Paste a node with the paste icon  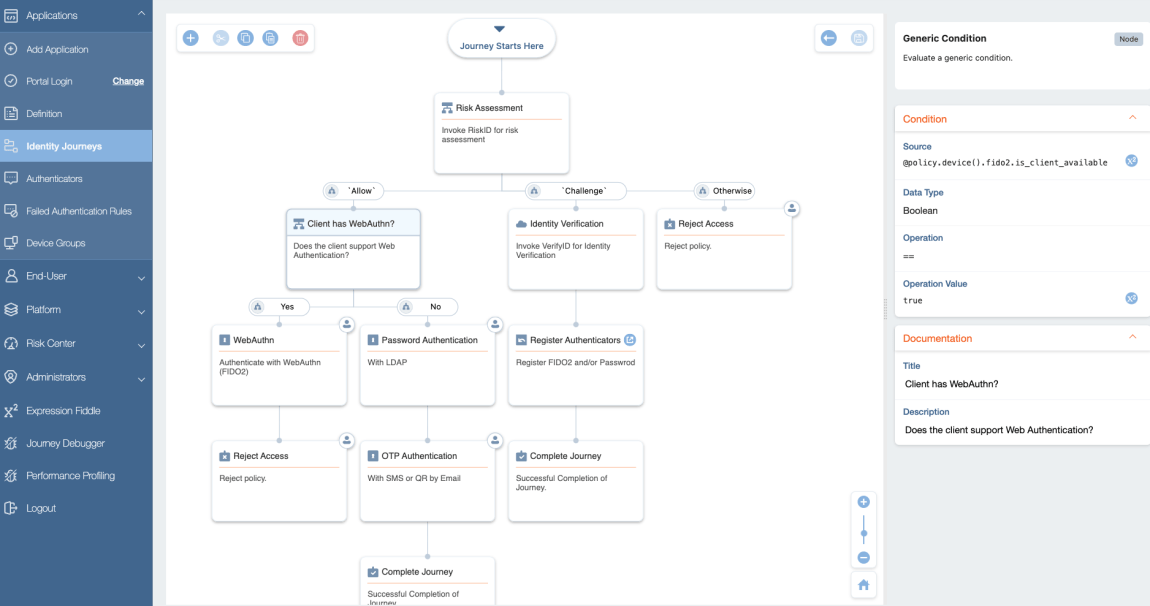pyautogui.click(x=272, y=37)
